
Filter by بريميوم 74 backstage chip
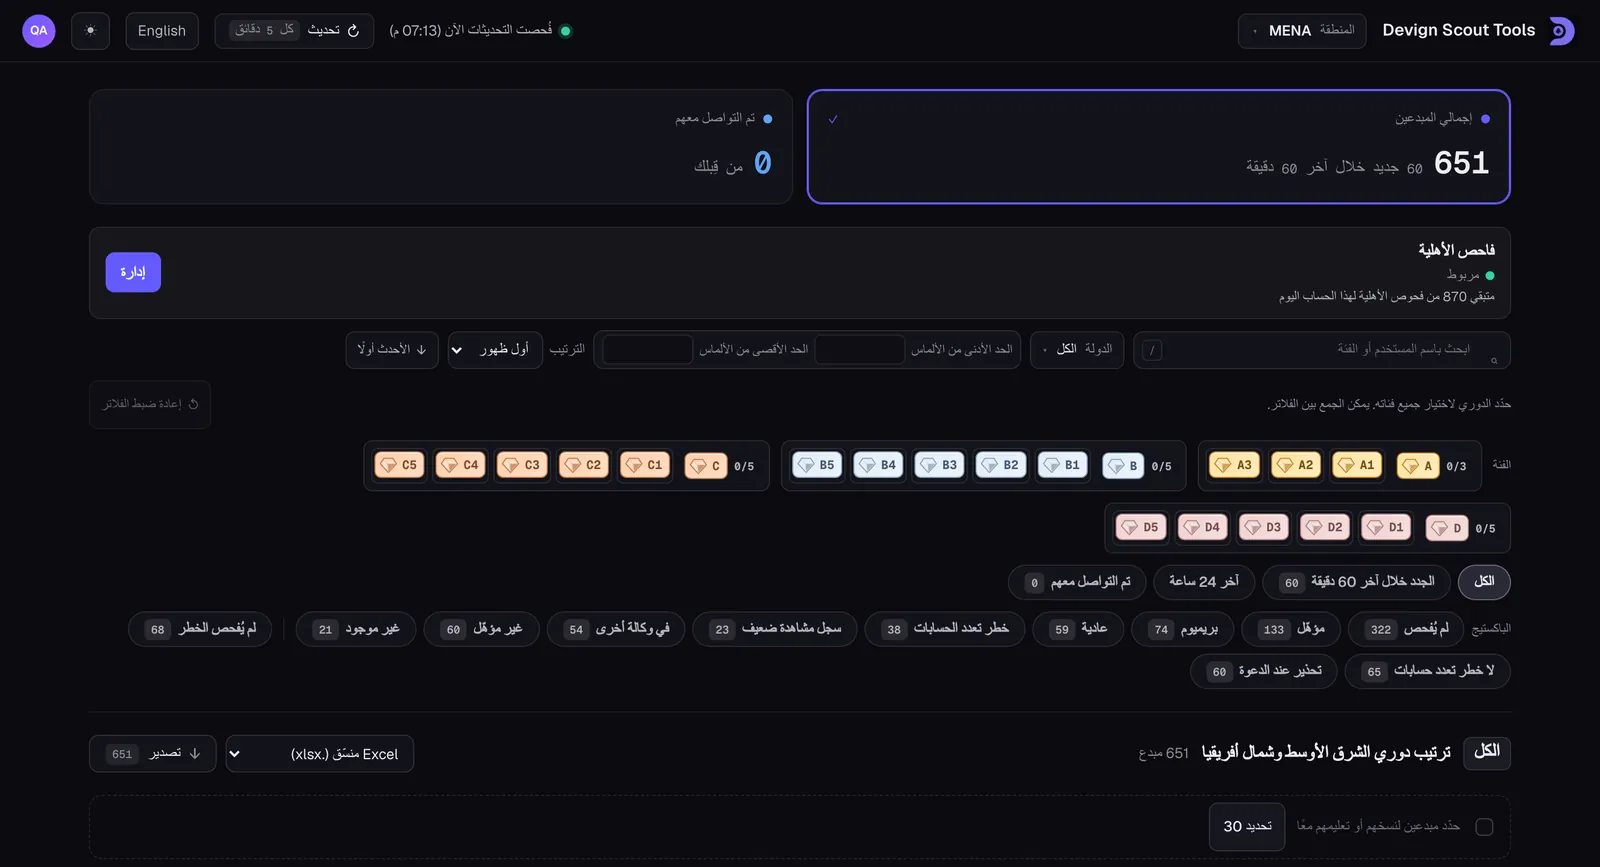tap(1183, 629)
